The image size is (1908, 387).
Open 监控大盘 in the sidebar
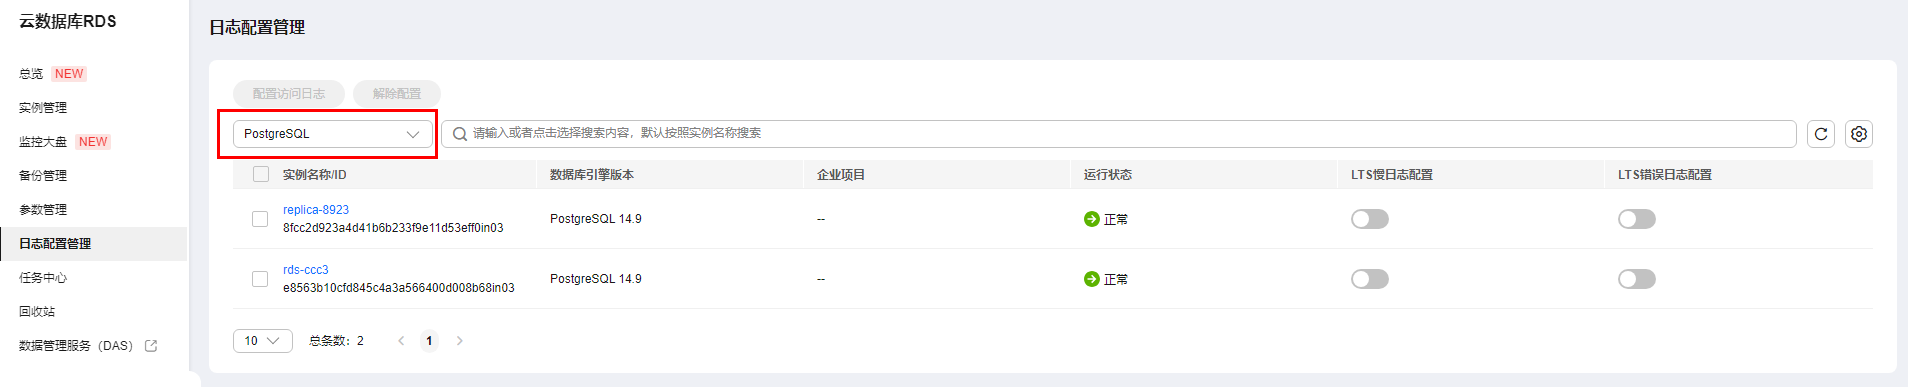43,142
